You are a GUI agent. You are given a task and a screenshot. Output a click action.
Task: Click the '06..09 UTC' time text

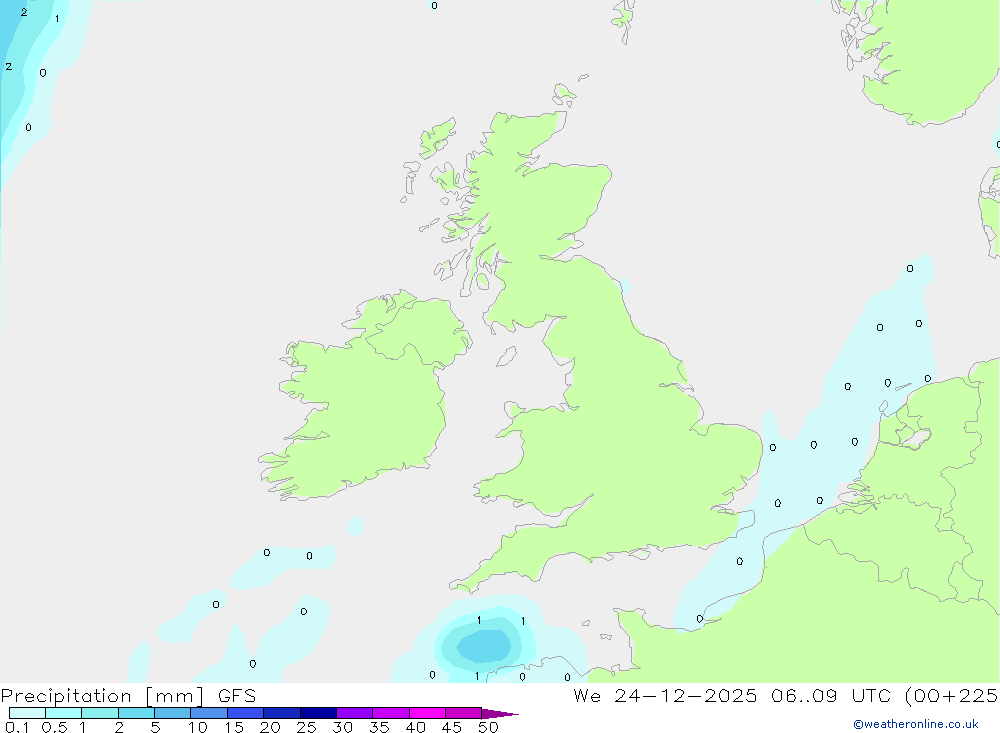point(830,696)
